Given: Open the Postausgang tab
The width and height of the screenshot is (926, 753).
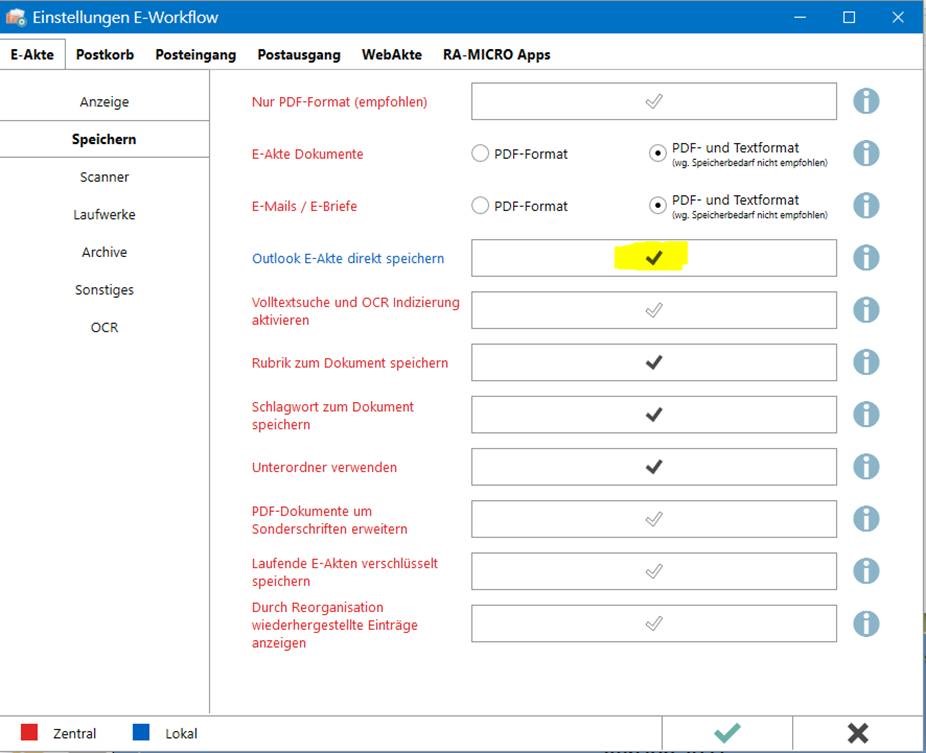Looking at the screenshot, I should point(299,54).
